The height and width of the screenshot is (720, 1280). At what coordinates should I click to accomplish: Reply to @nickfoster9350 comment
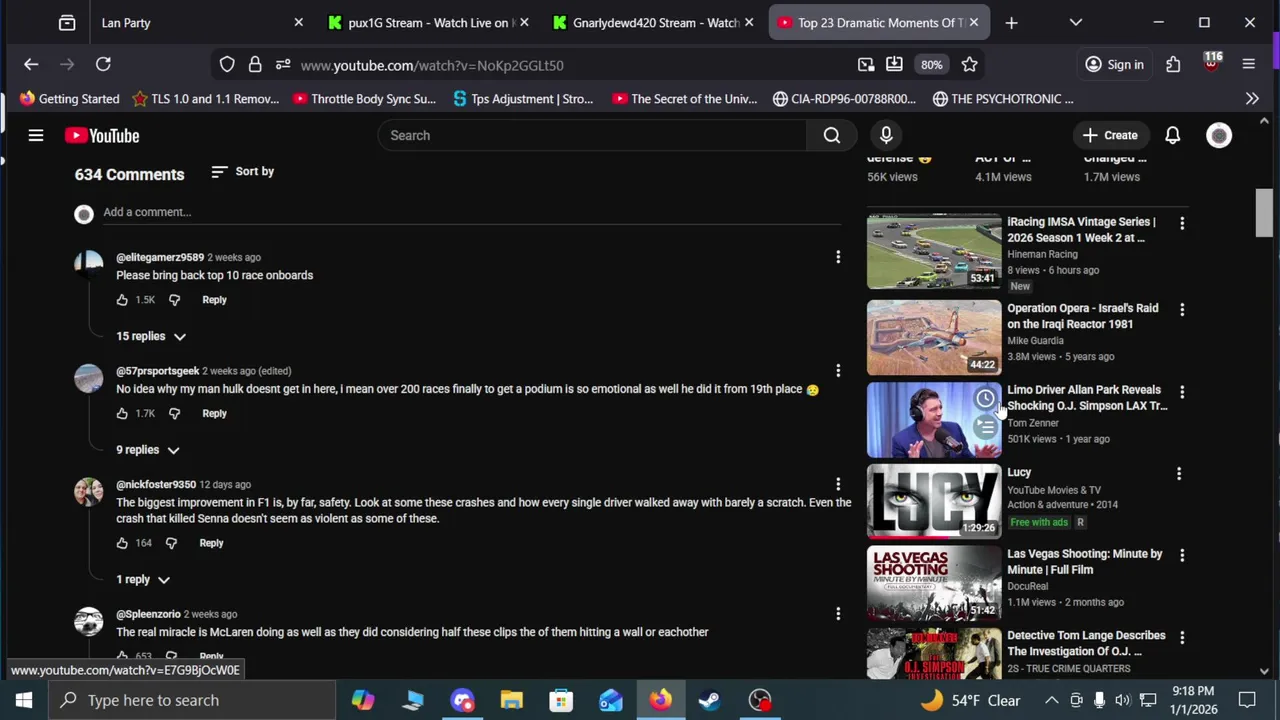click(211, 543)
